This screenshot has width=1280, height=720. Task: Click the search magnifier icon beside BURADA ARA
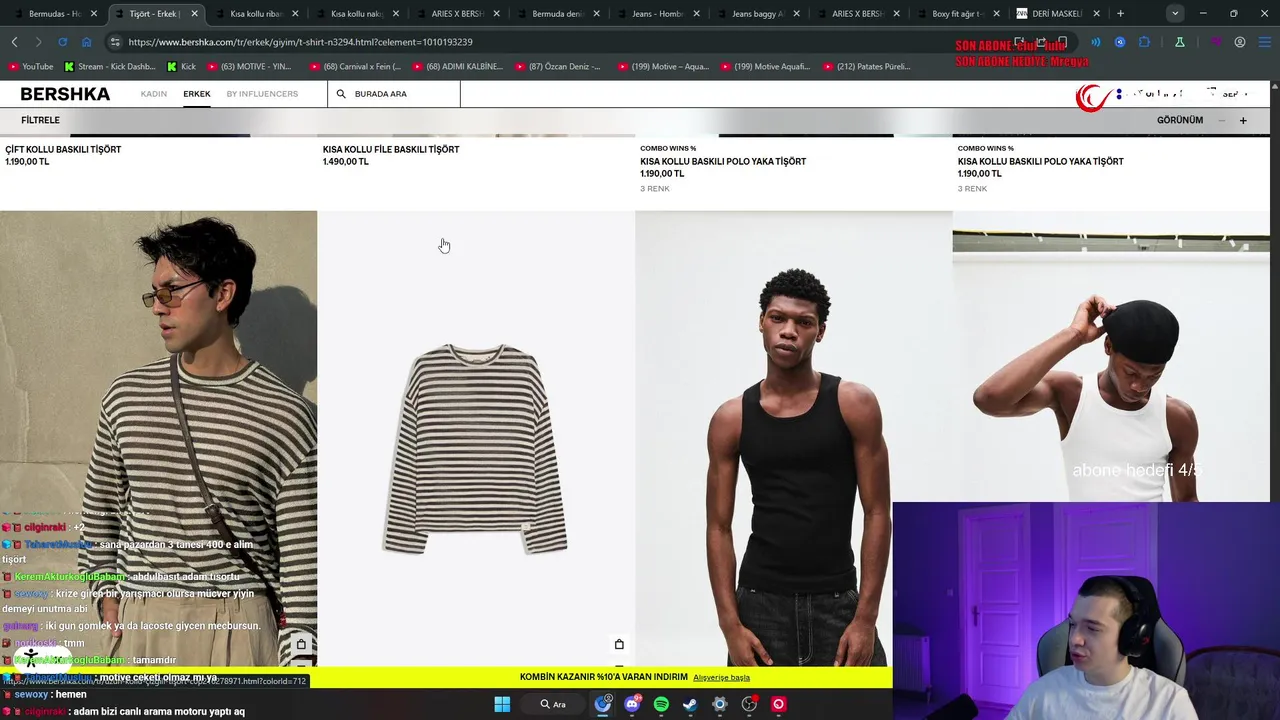pos(341,94)
